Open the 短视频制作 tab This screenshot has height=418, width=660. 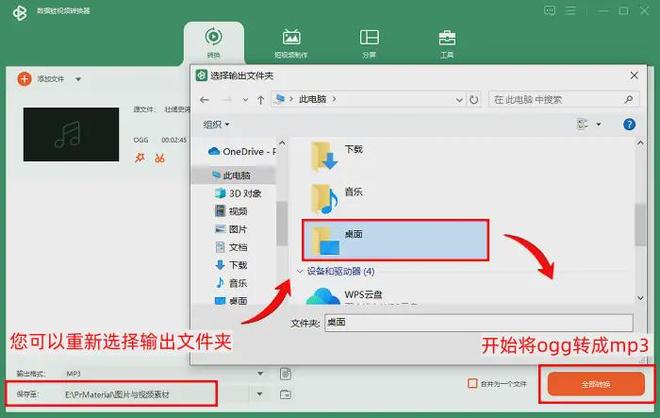click(291, 44)
